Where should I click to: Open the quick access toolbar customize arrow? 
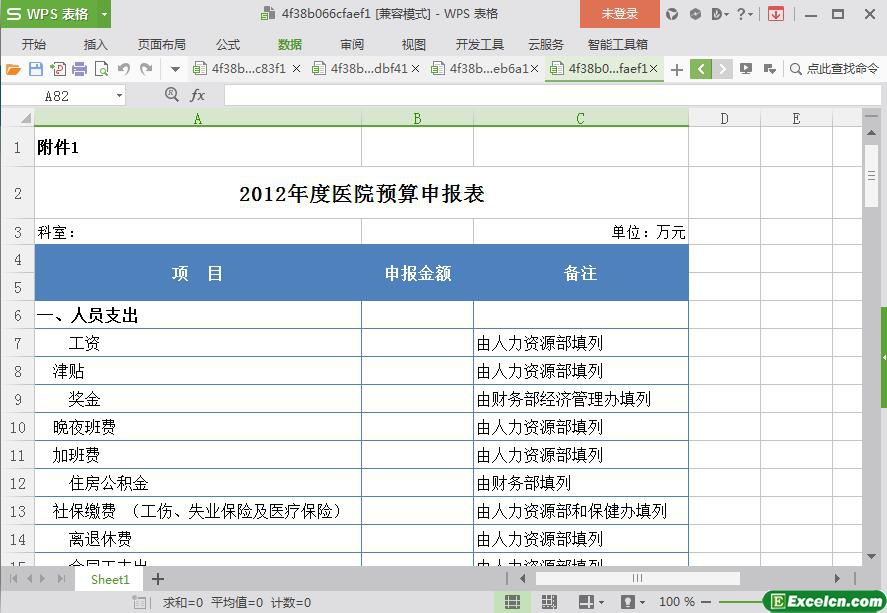[175, 70]
